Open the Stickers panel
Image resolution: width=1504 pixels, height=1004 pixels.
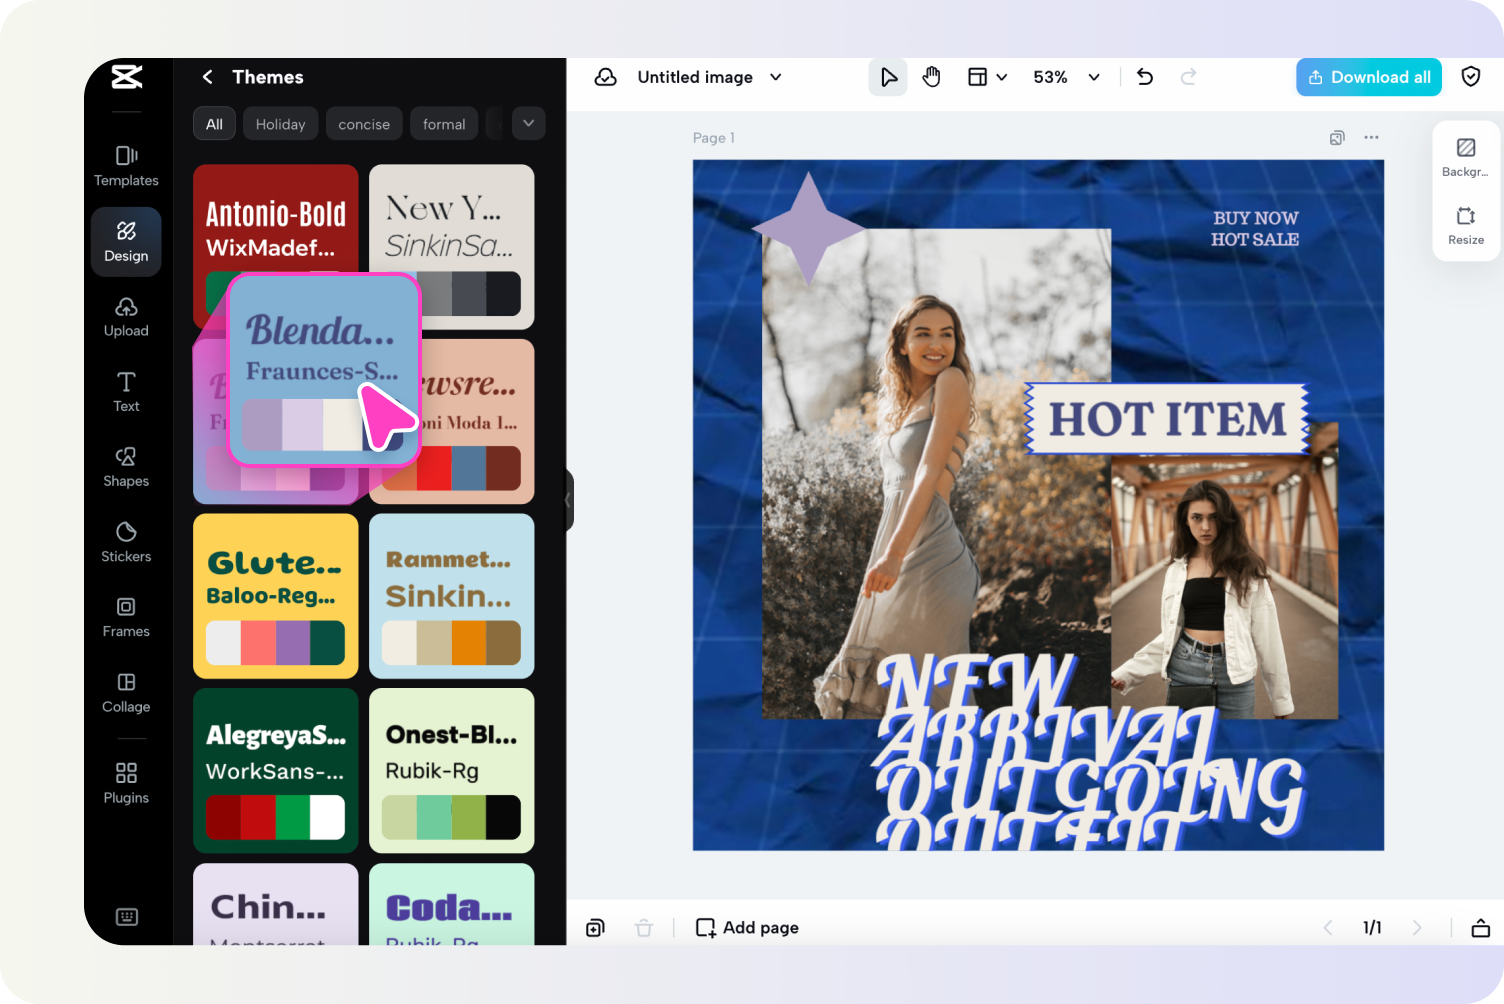point(125,542)
